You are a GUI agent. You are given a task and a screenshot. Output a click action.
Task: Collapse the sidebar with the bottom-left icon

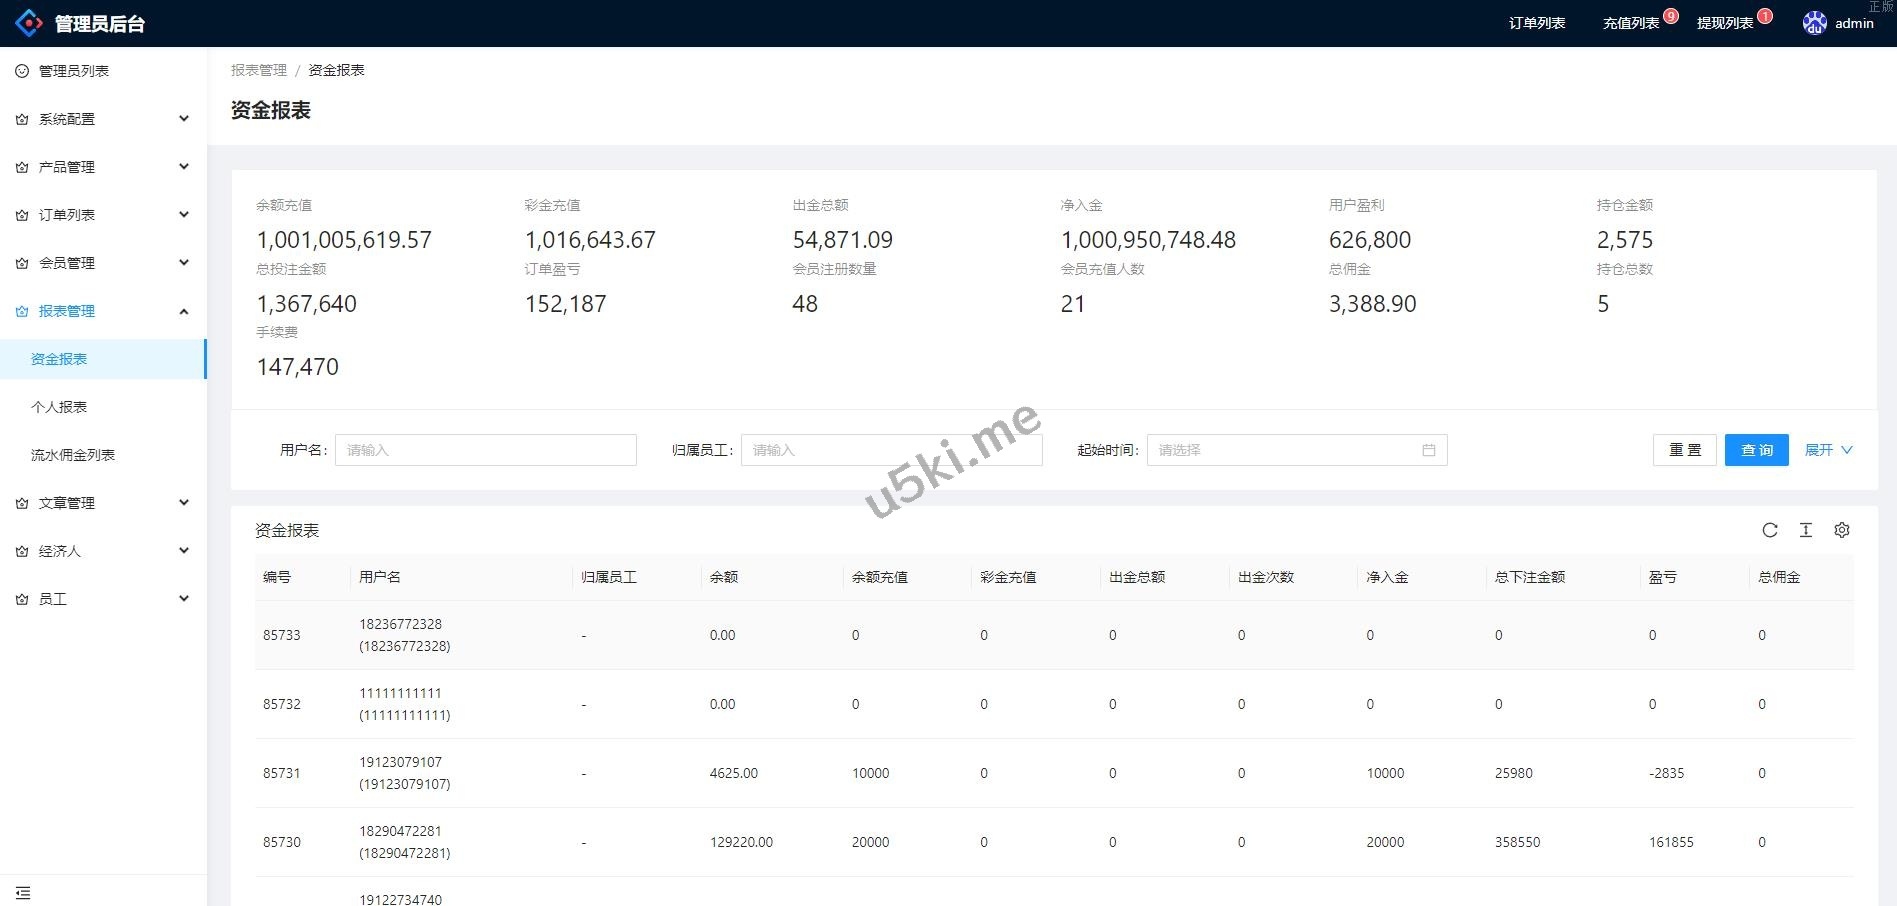click(x=23, y=892)
